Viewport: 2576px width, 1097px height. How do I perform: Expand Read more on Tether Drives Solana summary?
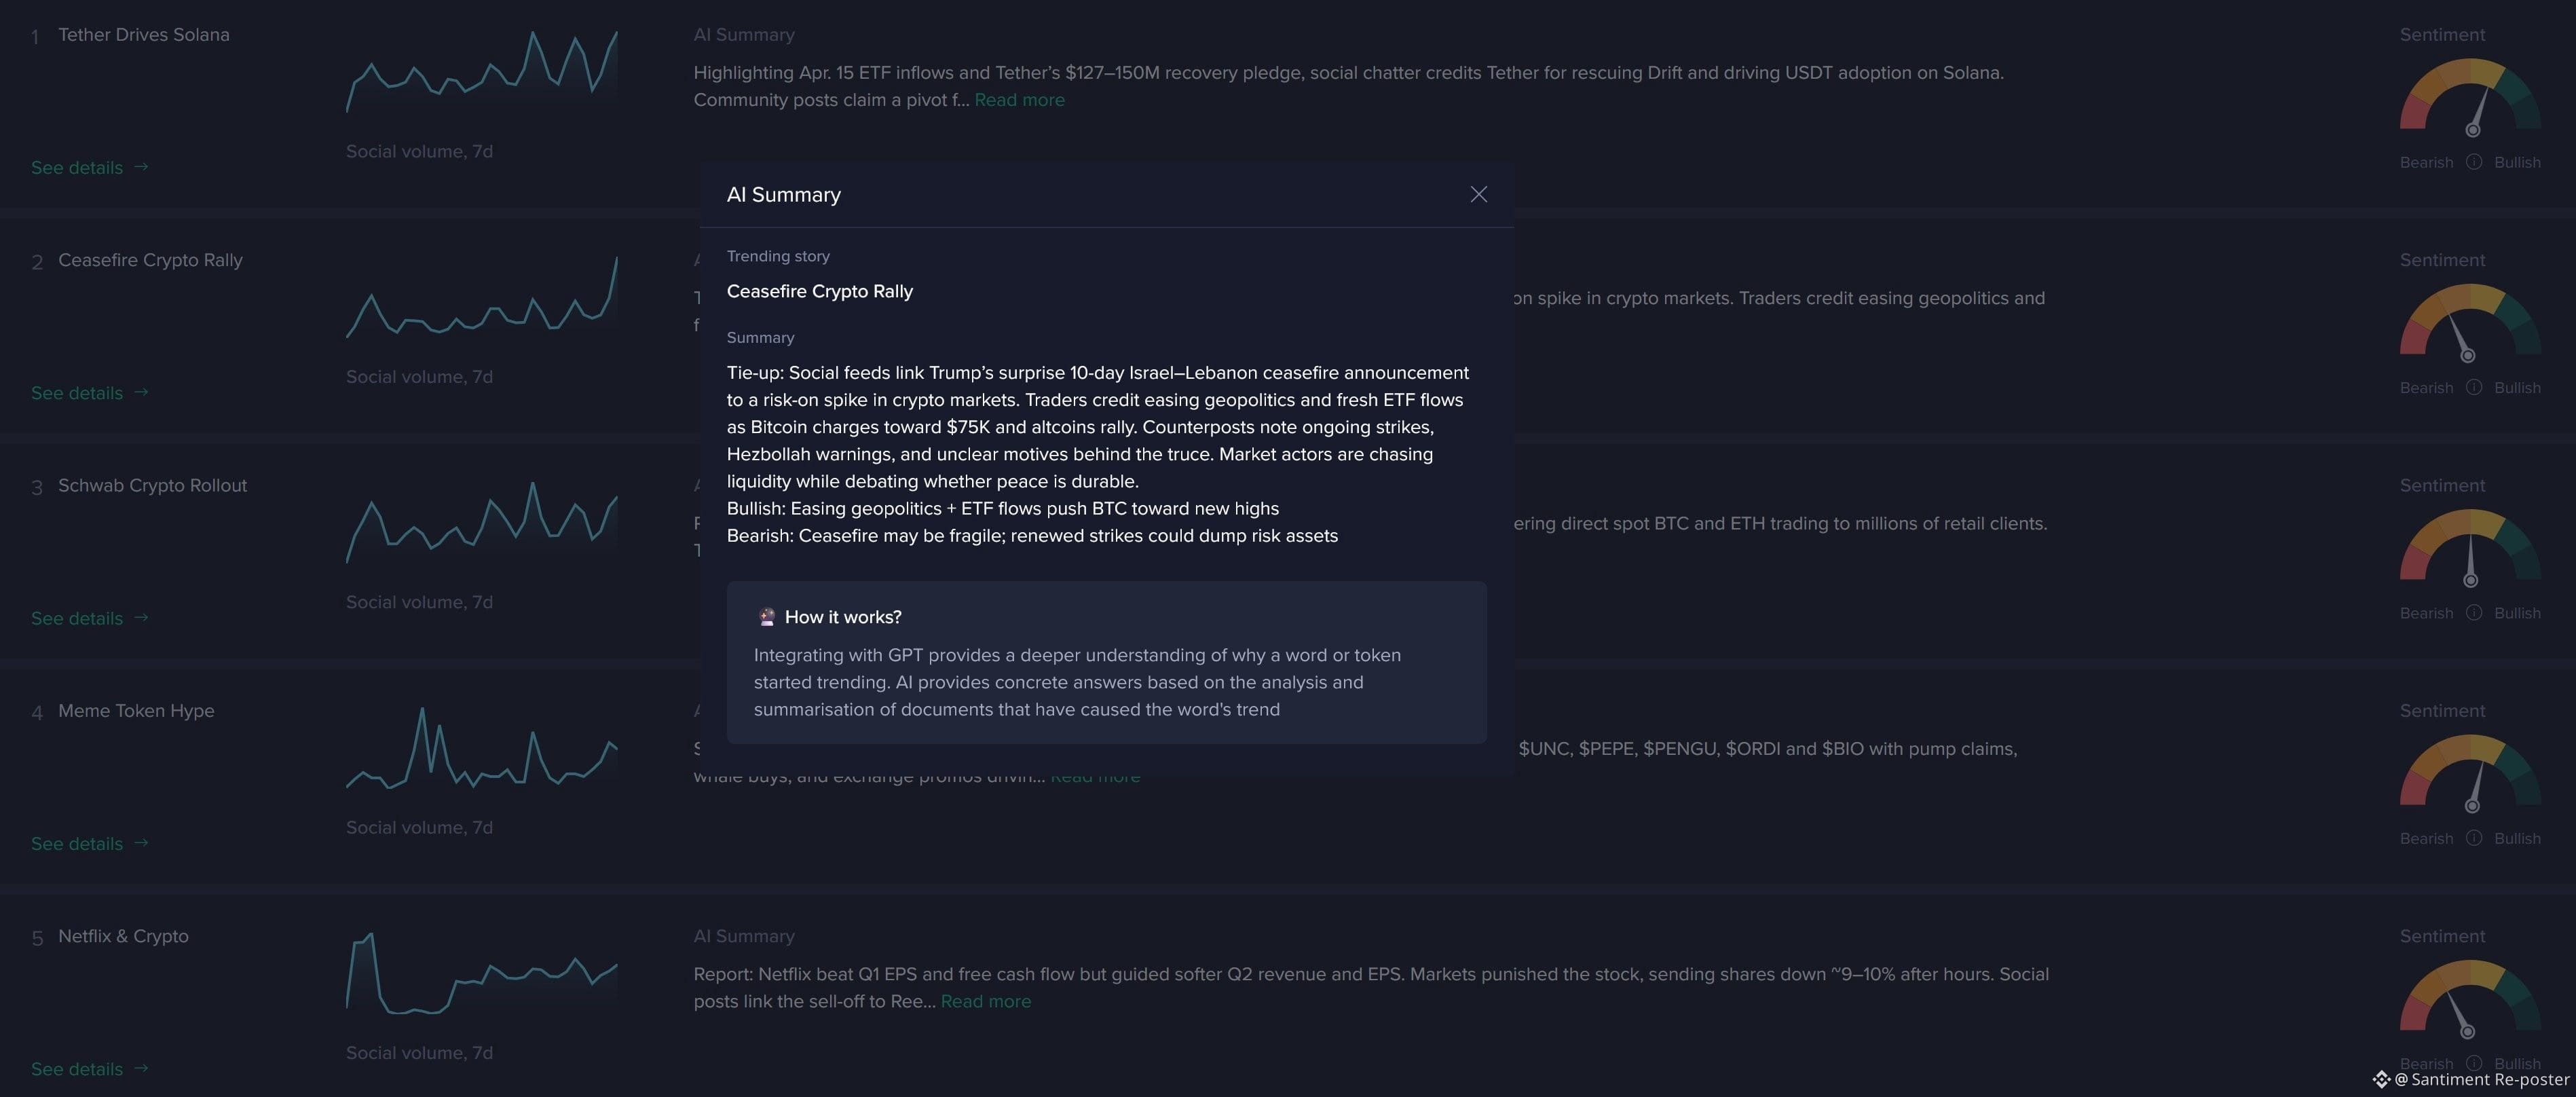pos(1019,100)
